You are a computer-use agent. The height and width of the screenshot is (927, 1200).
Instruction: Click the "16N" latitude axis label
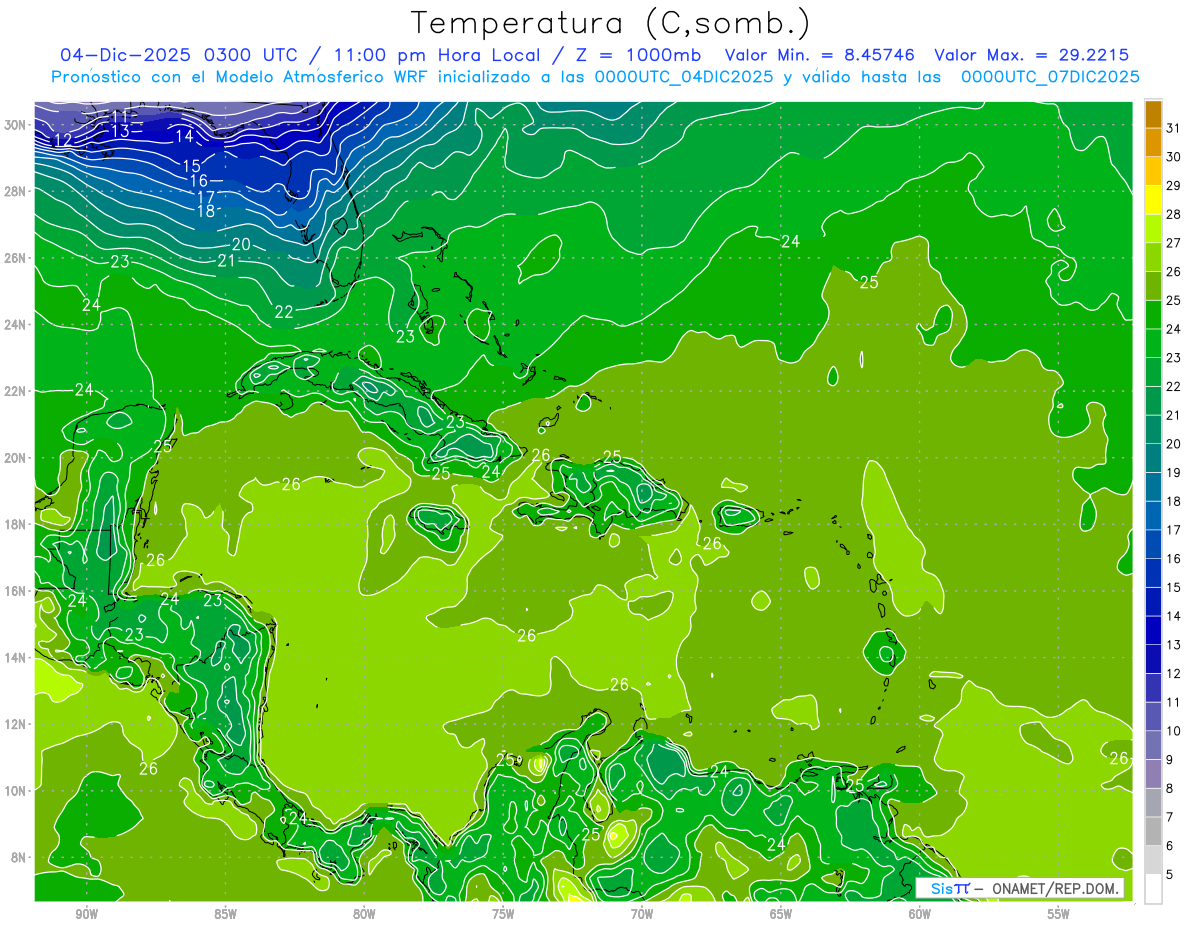[14, 591]
